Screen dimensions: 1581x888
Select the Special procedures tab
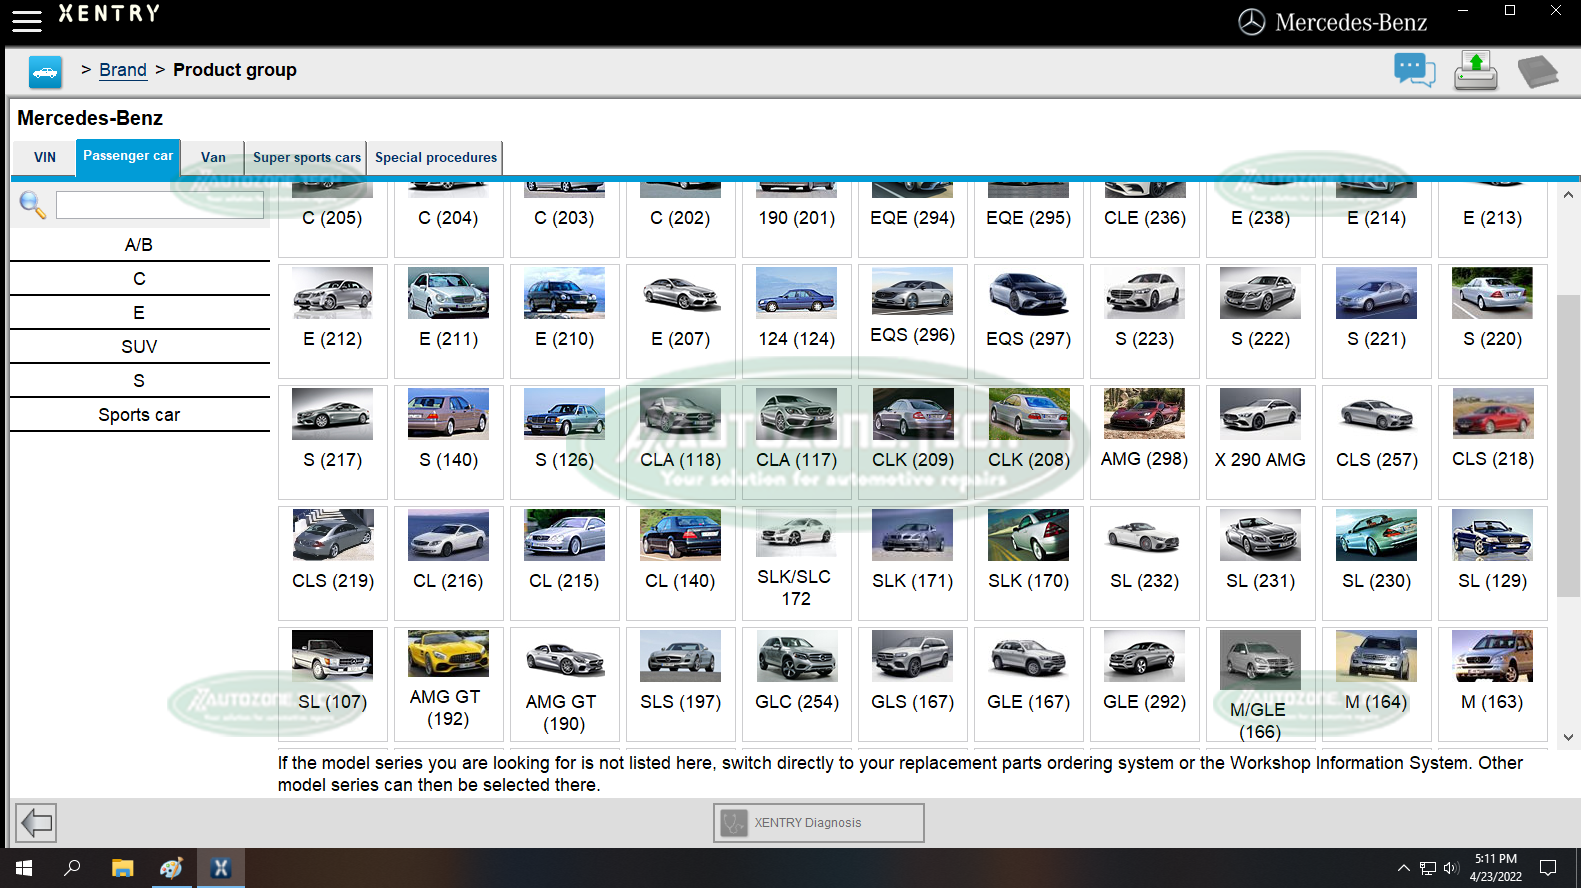pos(435,158)
